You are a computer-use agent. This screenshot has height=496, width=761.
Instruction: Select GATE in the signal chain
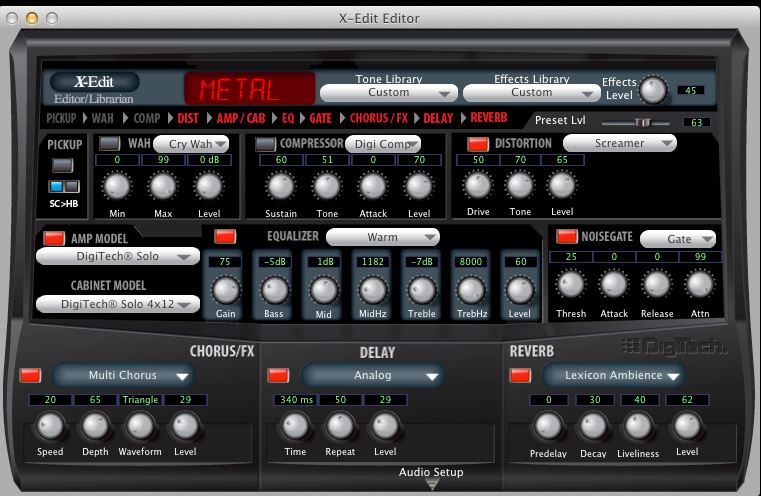click(x=320, y=118)
